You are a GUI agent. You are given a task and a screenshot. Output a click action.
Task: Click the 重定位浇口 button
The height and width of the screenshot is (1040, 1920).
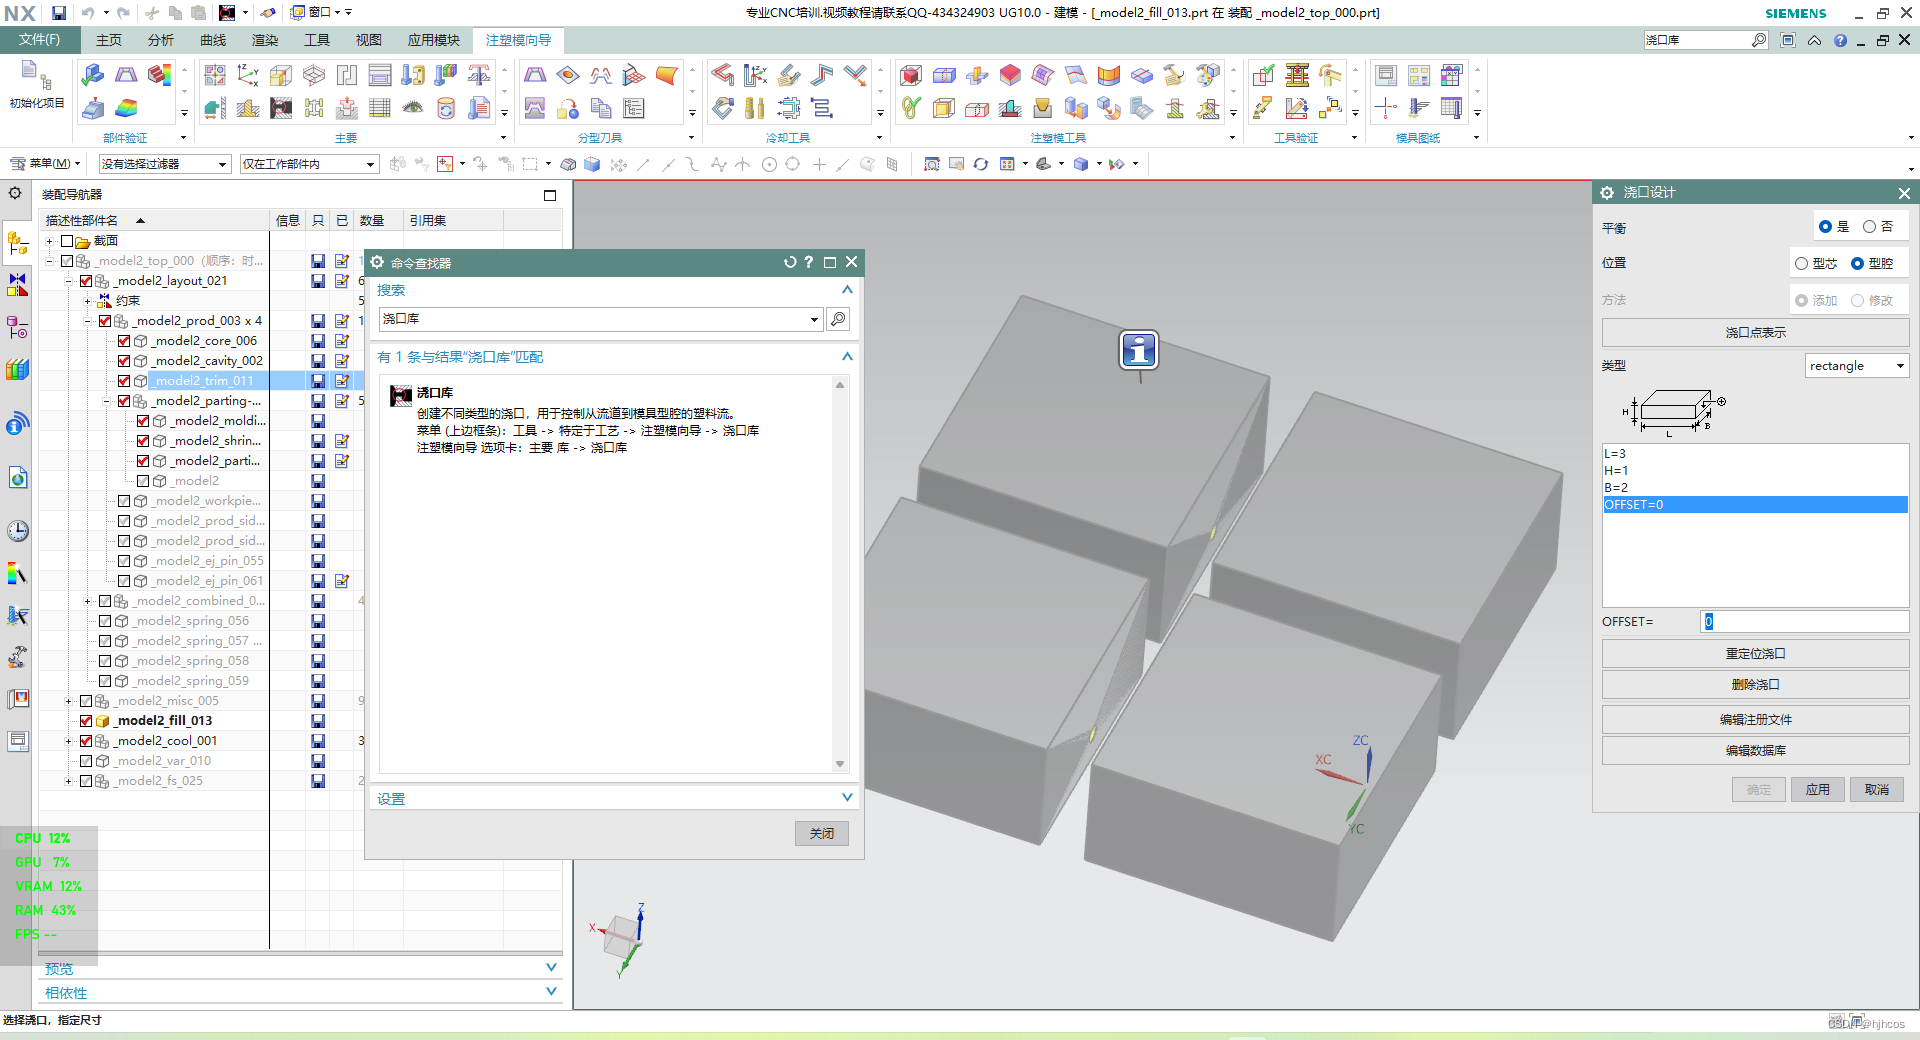1755,653
